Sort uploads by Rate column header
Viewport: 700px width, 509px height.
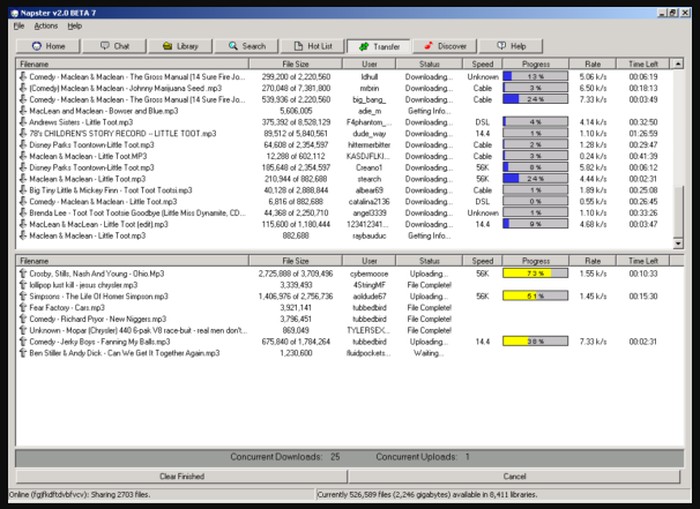pos(592,261)
